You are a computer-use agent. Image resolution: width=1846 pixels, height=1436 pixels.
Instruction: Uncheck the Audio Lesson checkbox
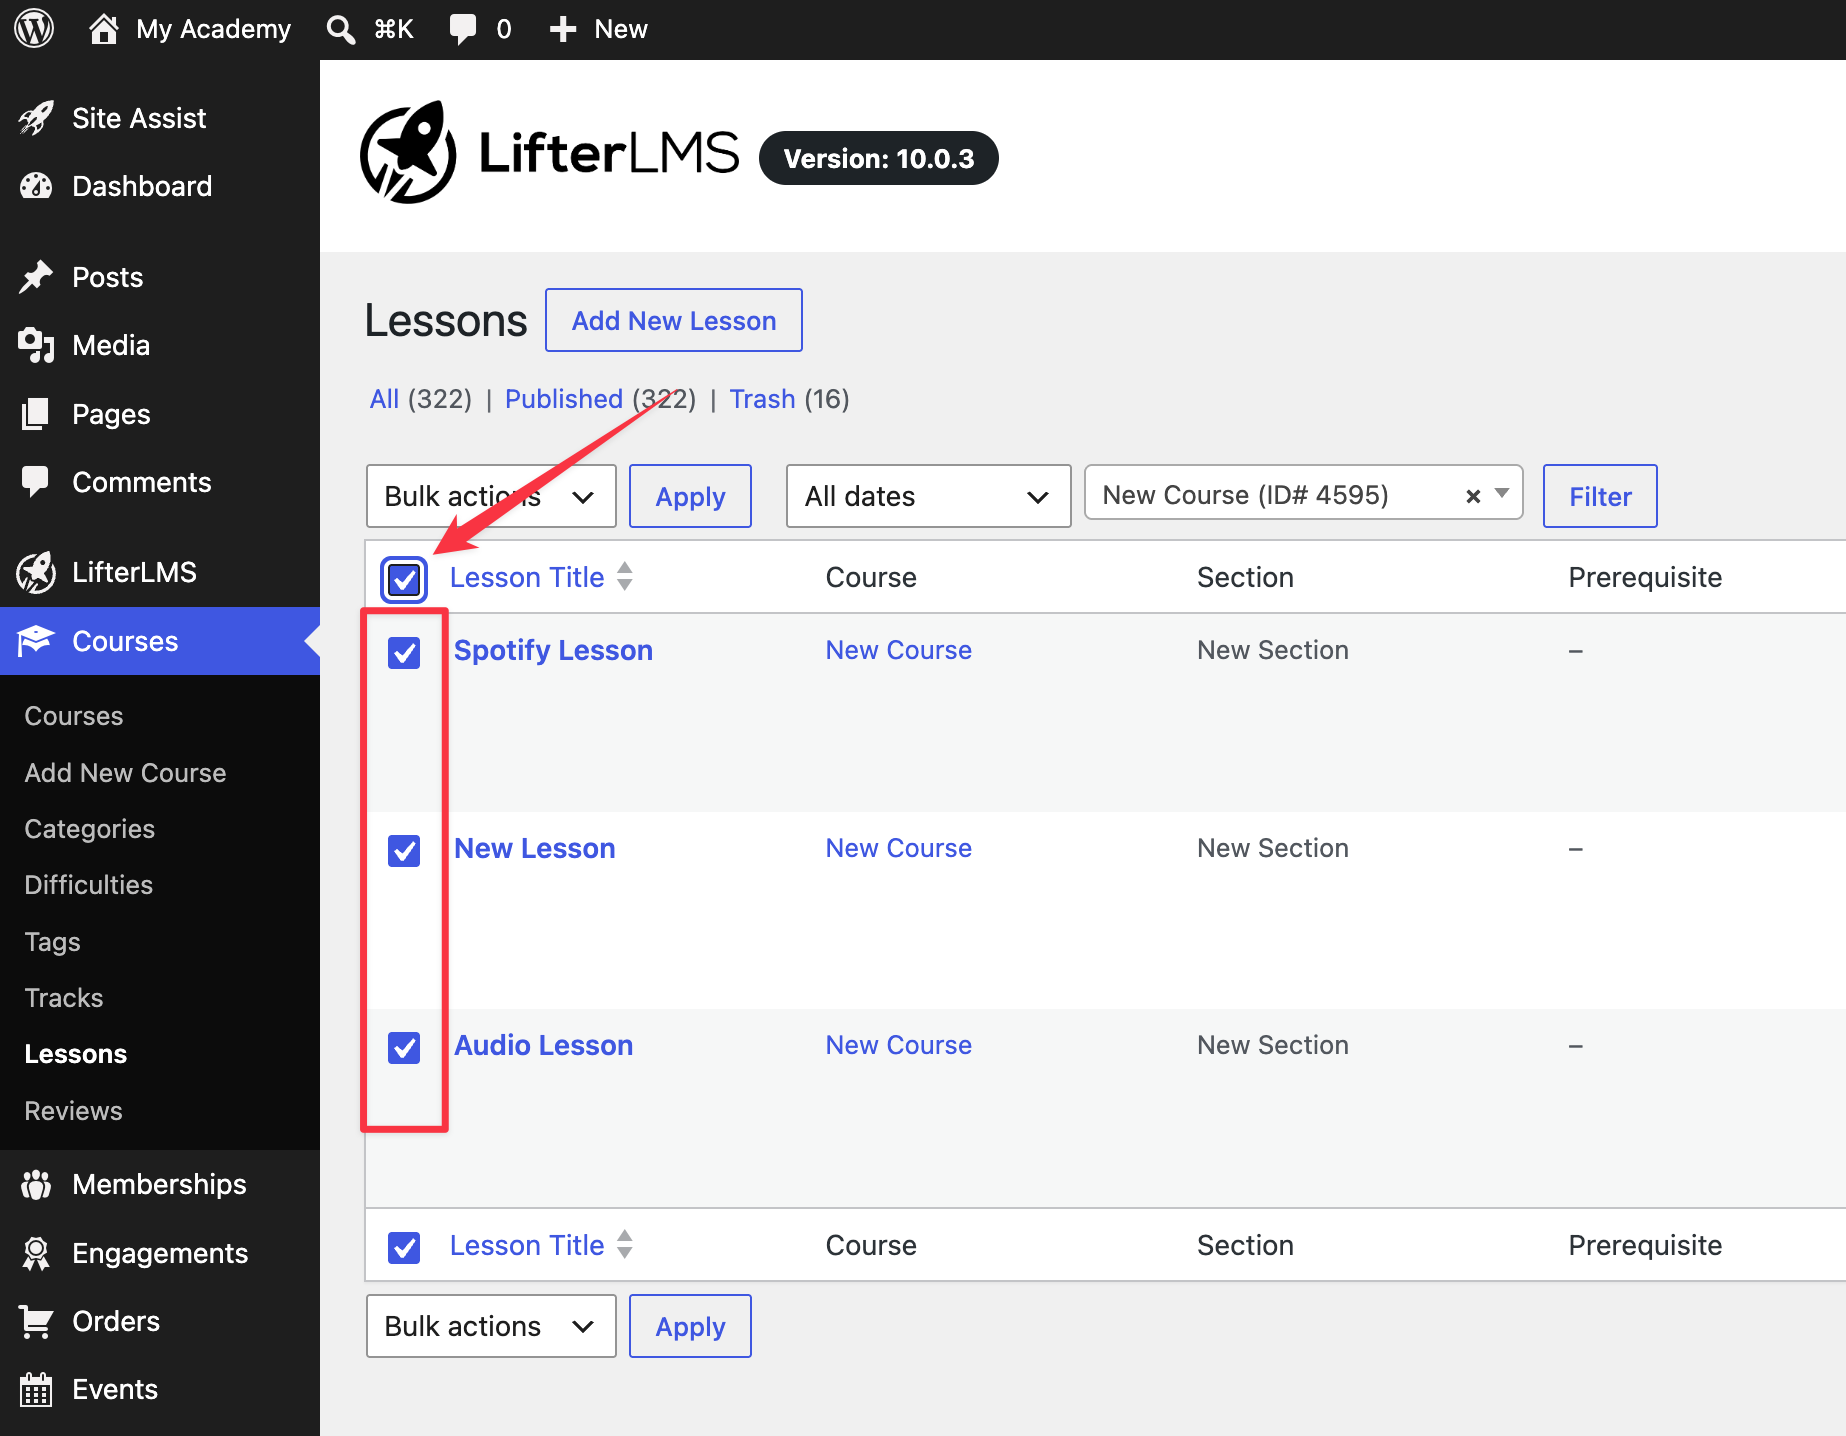[404, 1048]
